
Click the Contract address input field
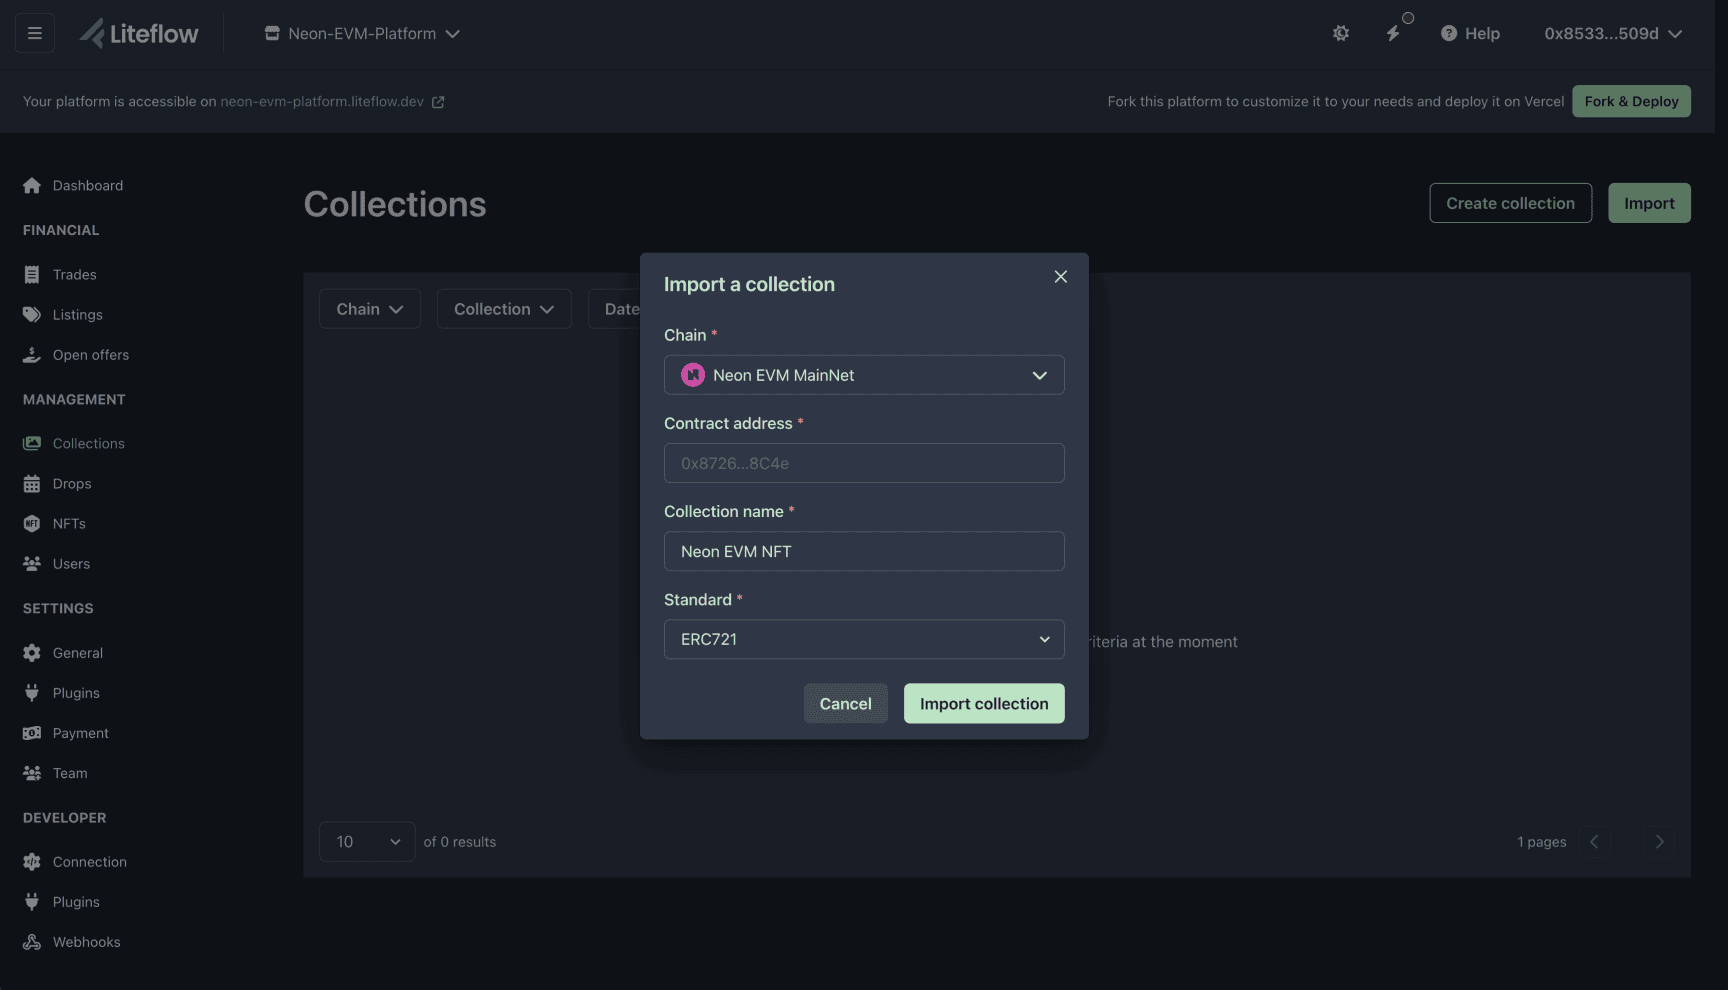pos(864,463)
